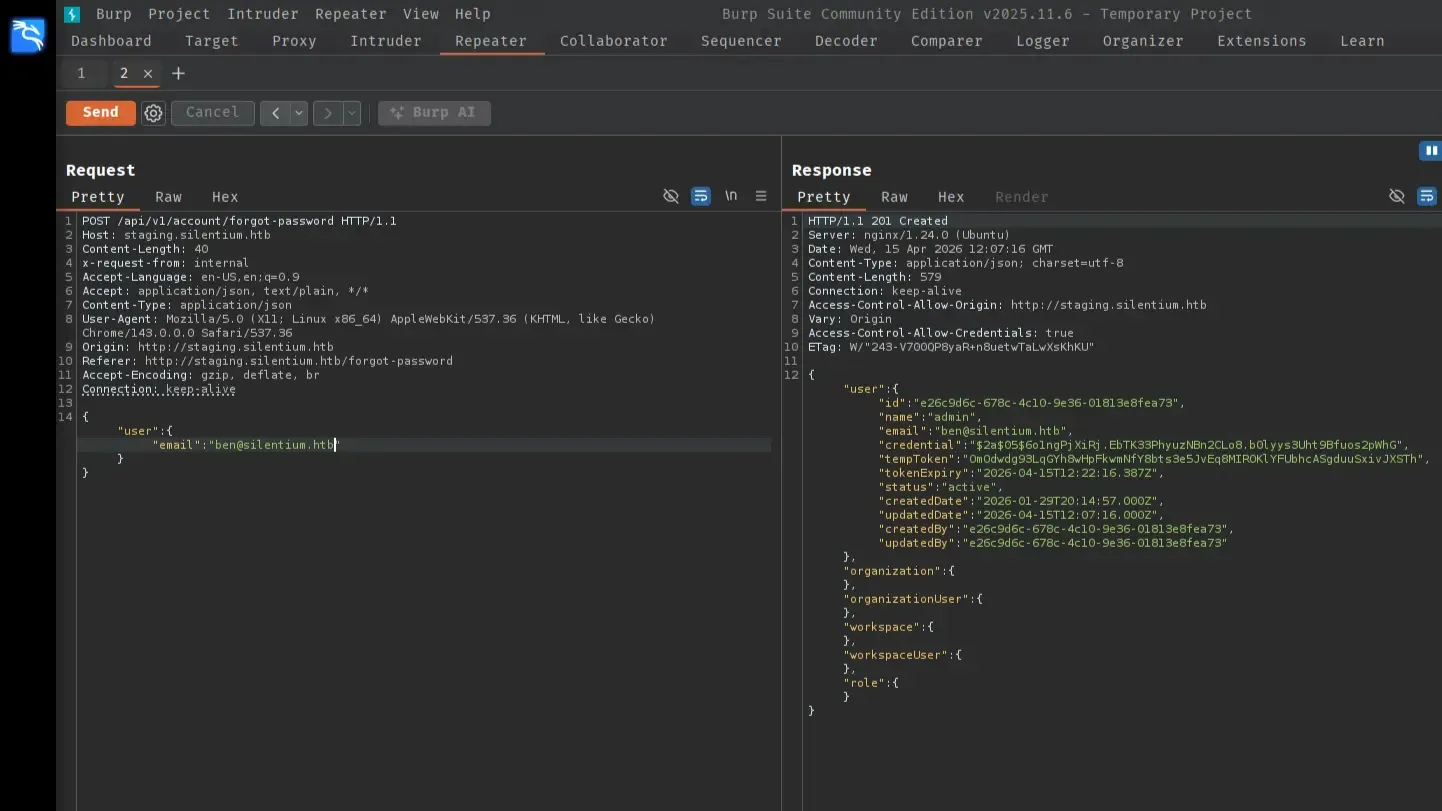This screenshot has width=1442, height=811.
Task: Open the Burp menu
Action: (x=114, y=14)
